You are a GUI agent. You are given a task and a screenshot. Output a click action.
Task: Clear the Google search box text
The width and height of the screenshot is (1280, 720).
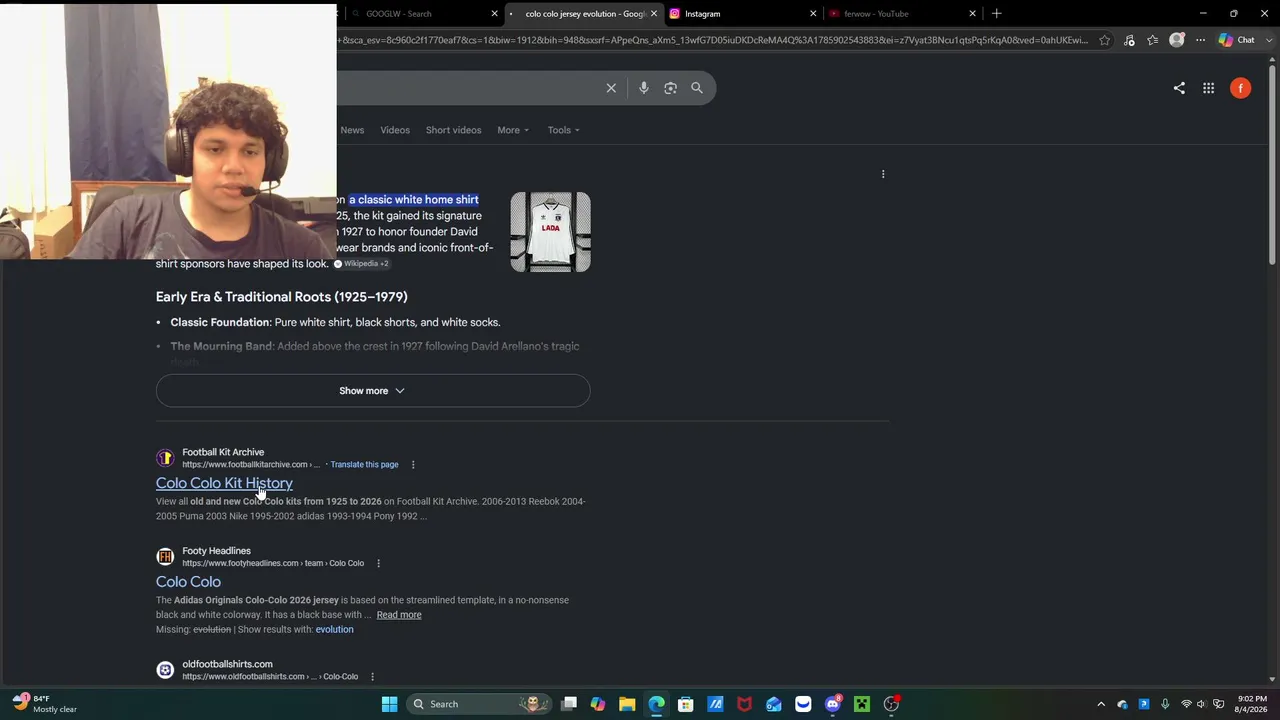click(x=611, y=88)
